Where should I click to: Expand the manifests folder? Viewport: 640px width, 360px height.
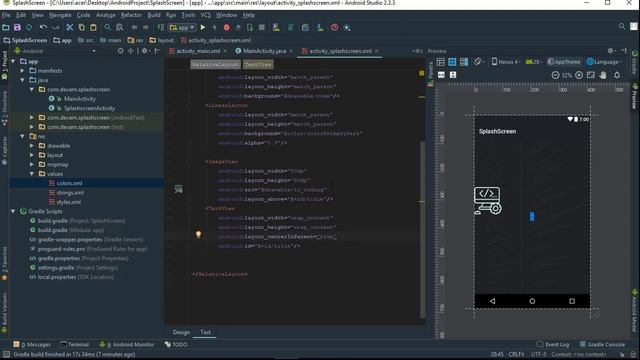22,71
